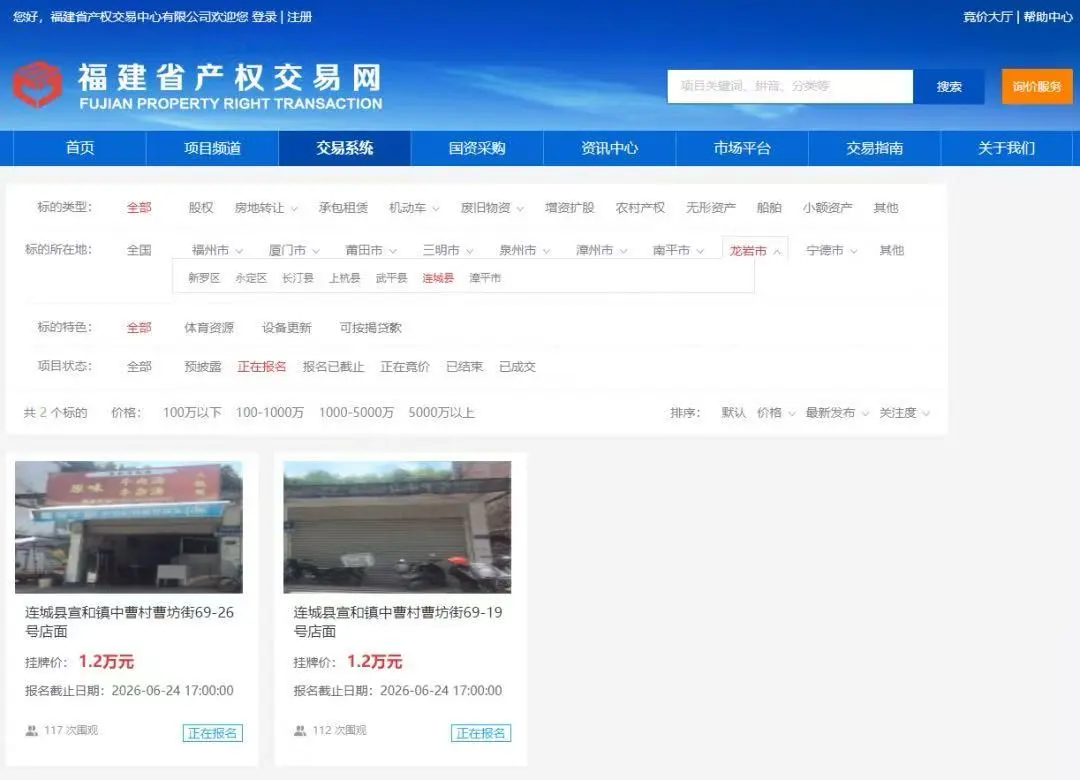
Task: Click the blue 搜索 button
Action: (948, 86)
